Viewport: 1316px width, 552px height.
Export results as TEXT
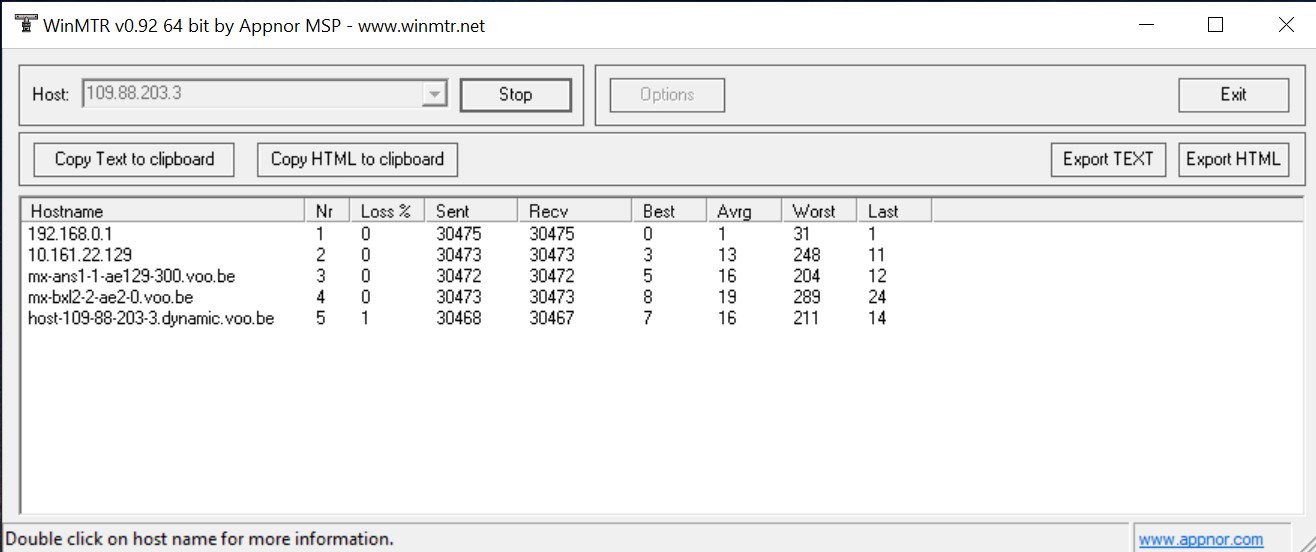(x=1108, y=159)
